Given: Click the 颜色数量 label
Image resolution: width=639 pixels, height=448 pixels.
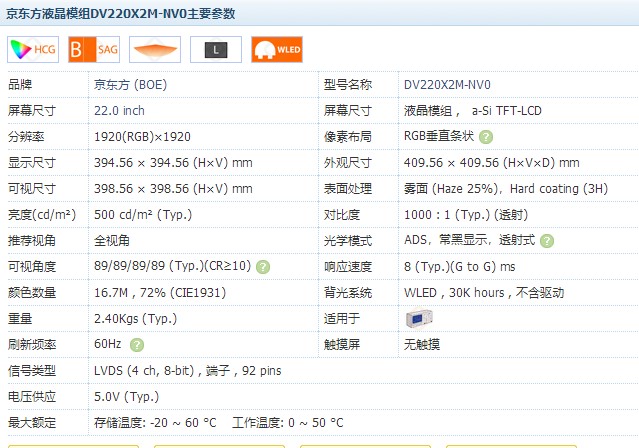Looking at the screenshot, I should pyautogui.click(x=32, y=293).
